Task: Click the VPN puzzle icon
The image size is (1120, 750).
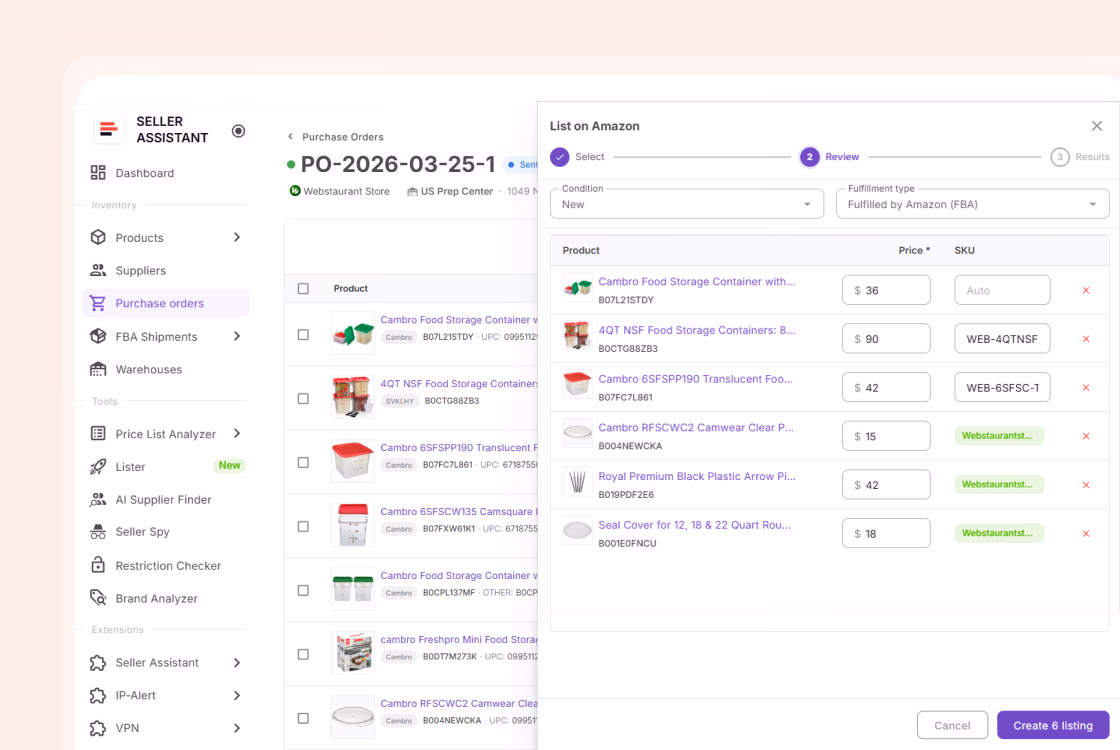Action: [x=98, y=728]
